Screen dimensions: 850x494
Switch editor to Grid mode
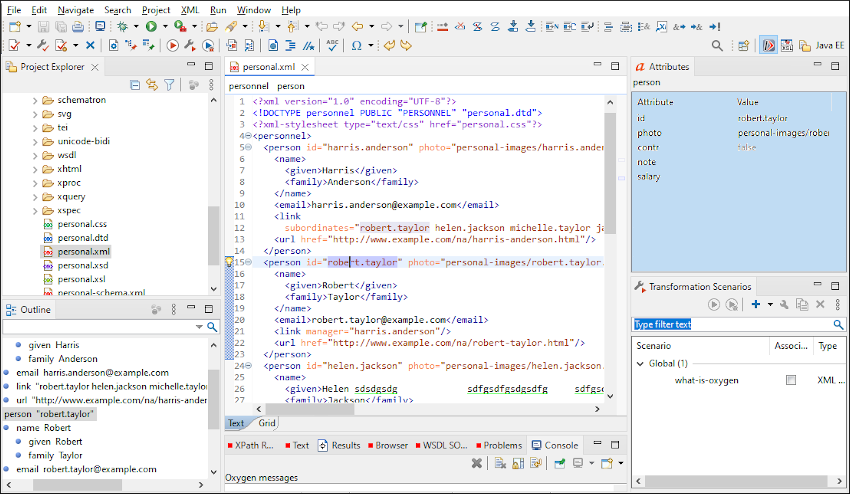coord(268,423)
